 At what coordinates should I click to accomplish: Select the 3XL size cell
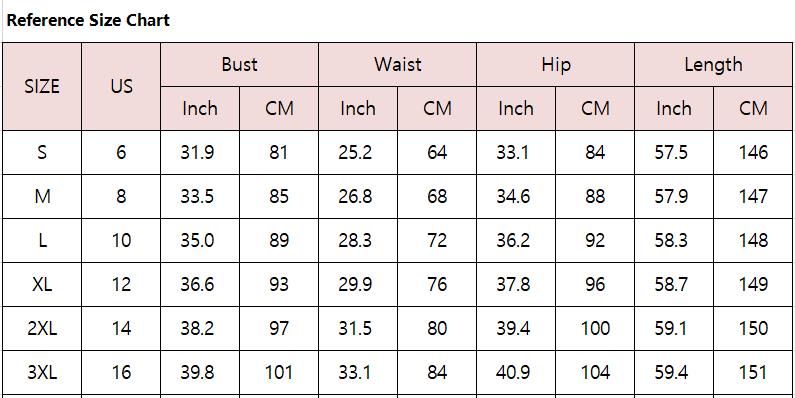click(x=42, y=373)
